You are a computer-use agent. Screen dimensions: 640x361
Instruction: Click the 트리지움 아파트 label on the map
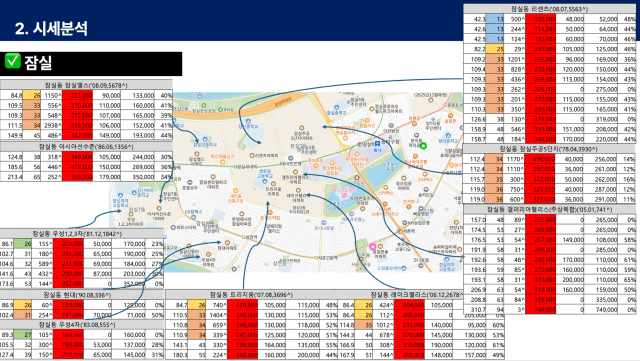273,192
